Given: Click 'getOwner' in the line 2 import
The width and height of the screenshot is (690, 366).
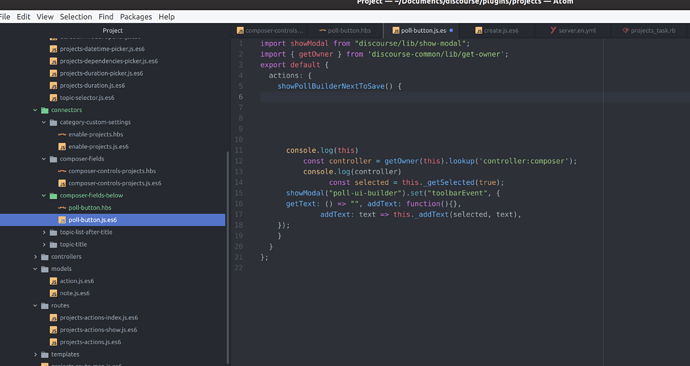Looking at the screenshot, I should (316, 54).
